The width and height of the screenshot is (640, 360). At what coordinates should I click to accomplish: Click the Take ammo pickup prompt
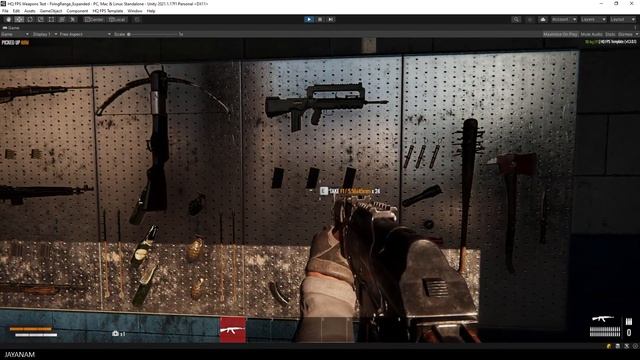(x=350, y=191)
